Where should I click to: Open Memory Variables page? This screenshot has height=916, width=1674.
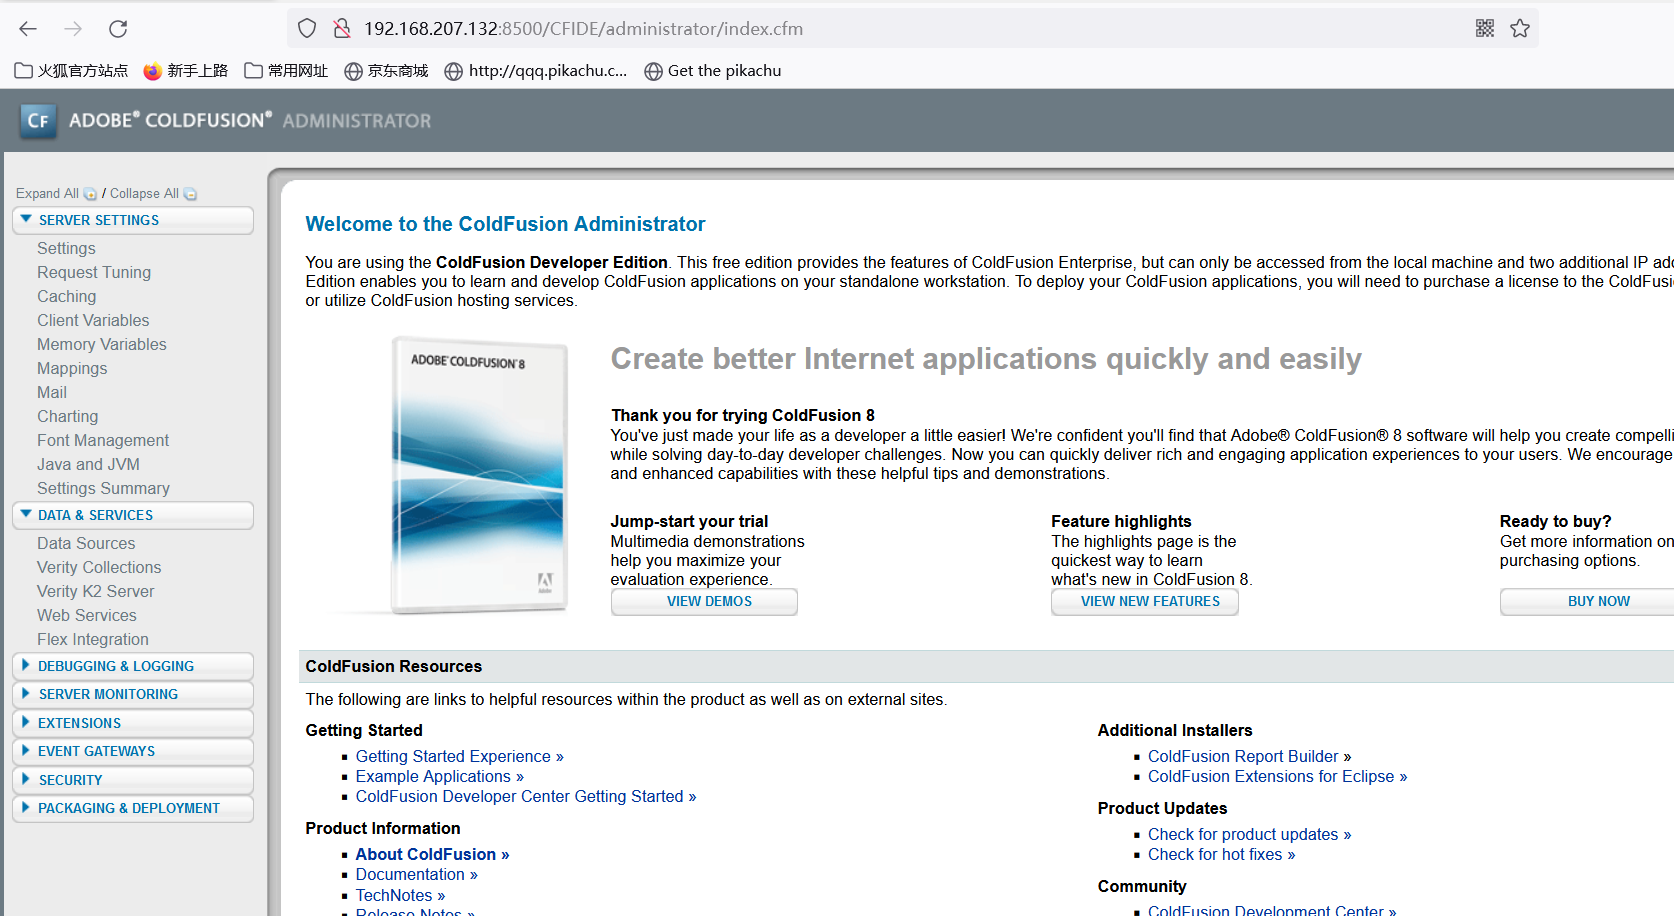(102, 344)
